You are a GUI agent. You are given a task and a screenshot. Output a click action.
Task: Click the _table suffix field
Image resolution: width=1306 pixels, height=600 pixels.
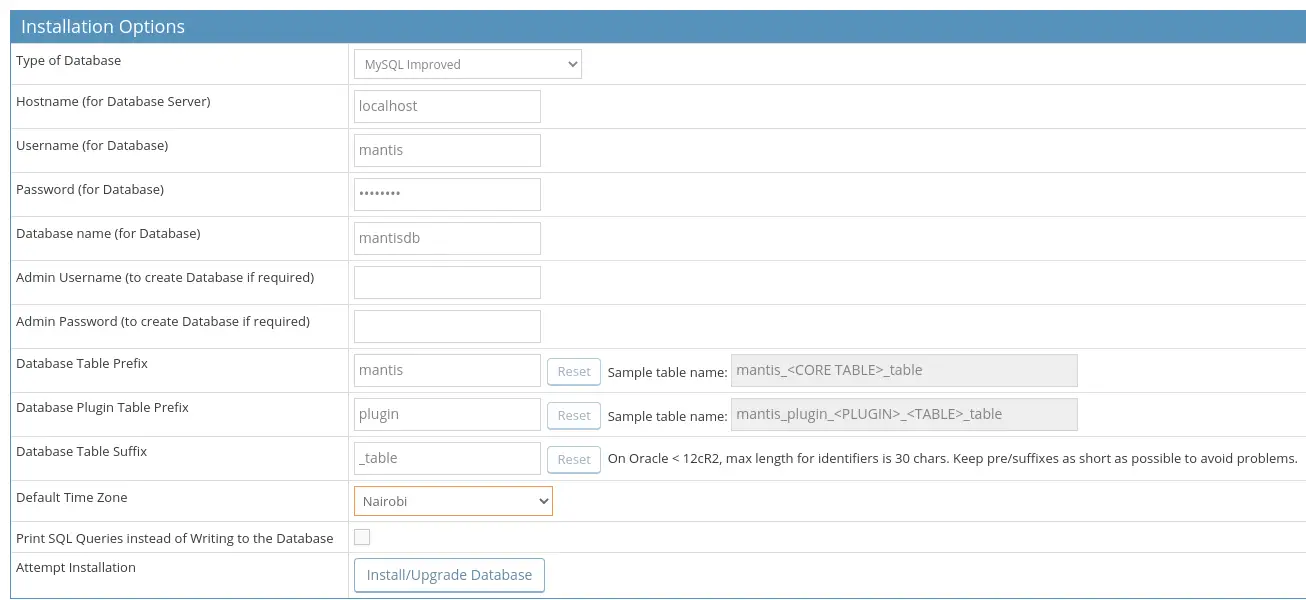(446, 458)
